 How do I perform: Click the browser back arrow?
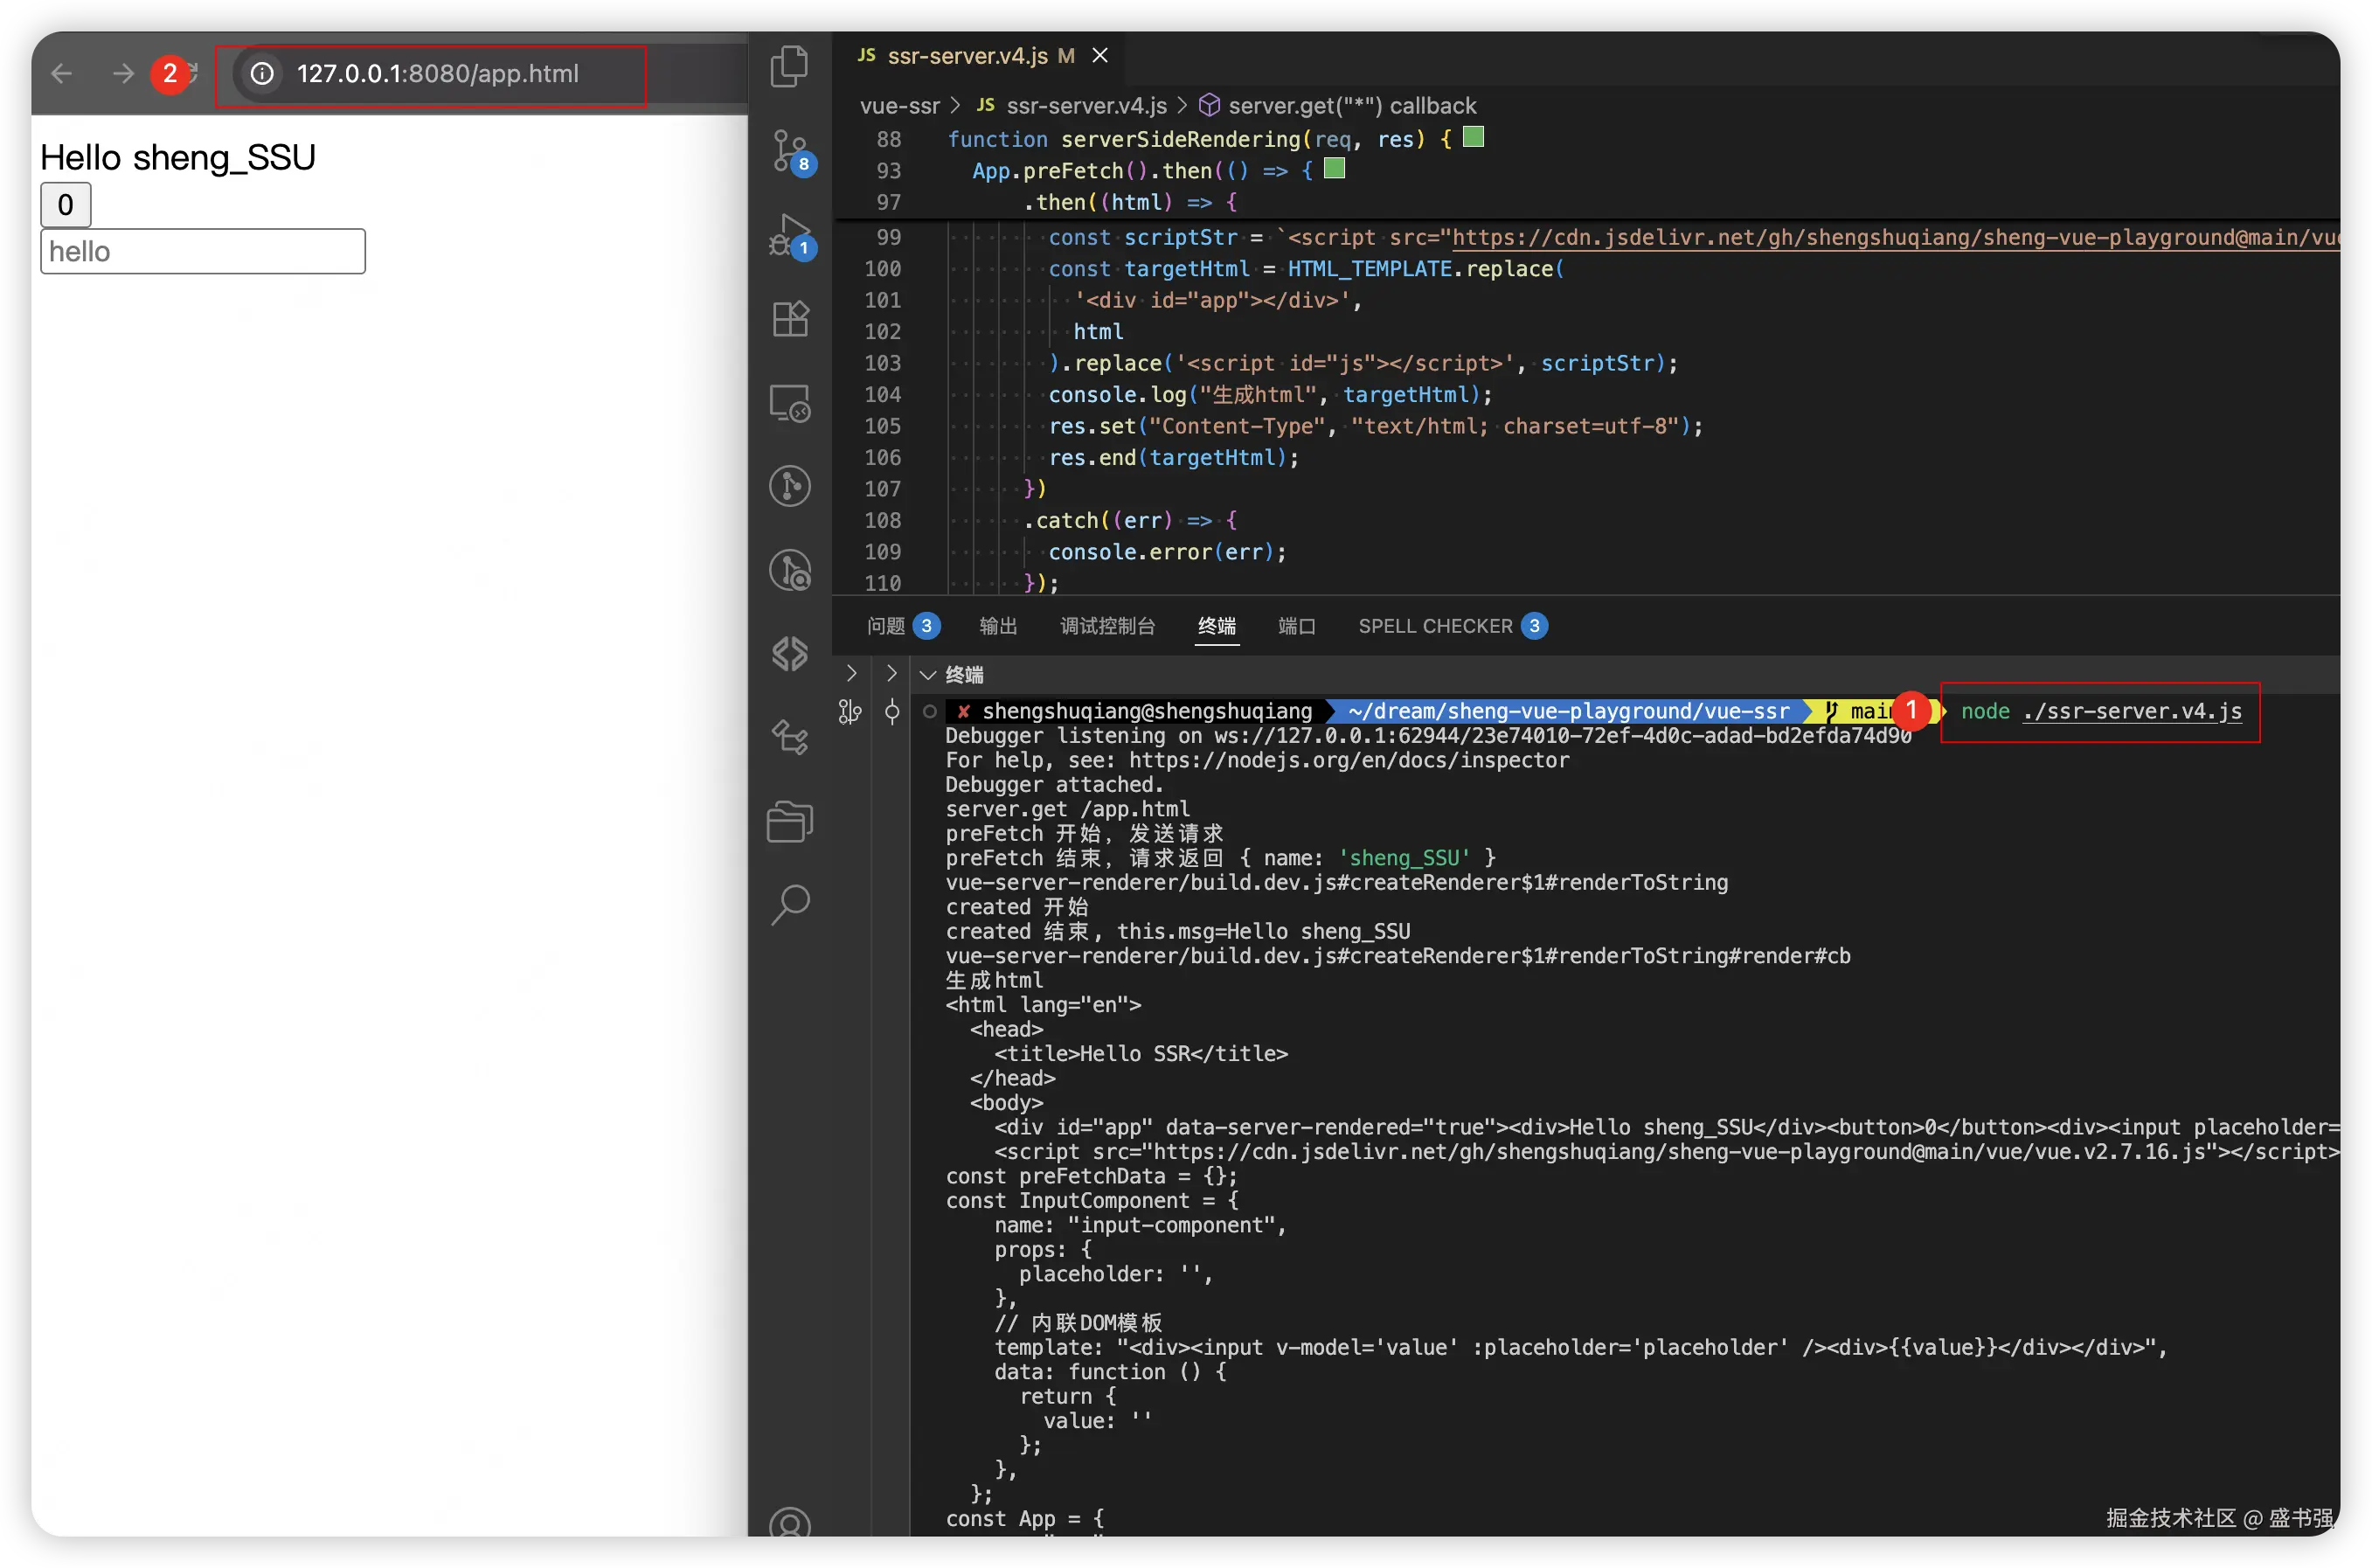tap(62, 73)
